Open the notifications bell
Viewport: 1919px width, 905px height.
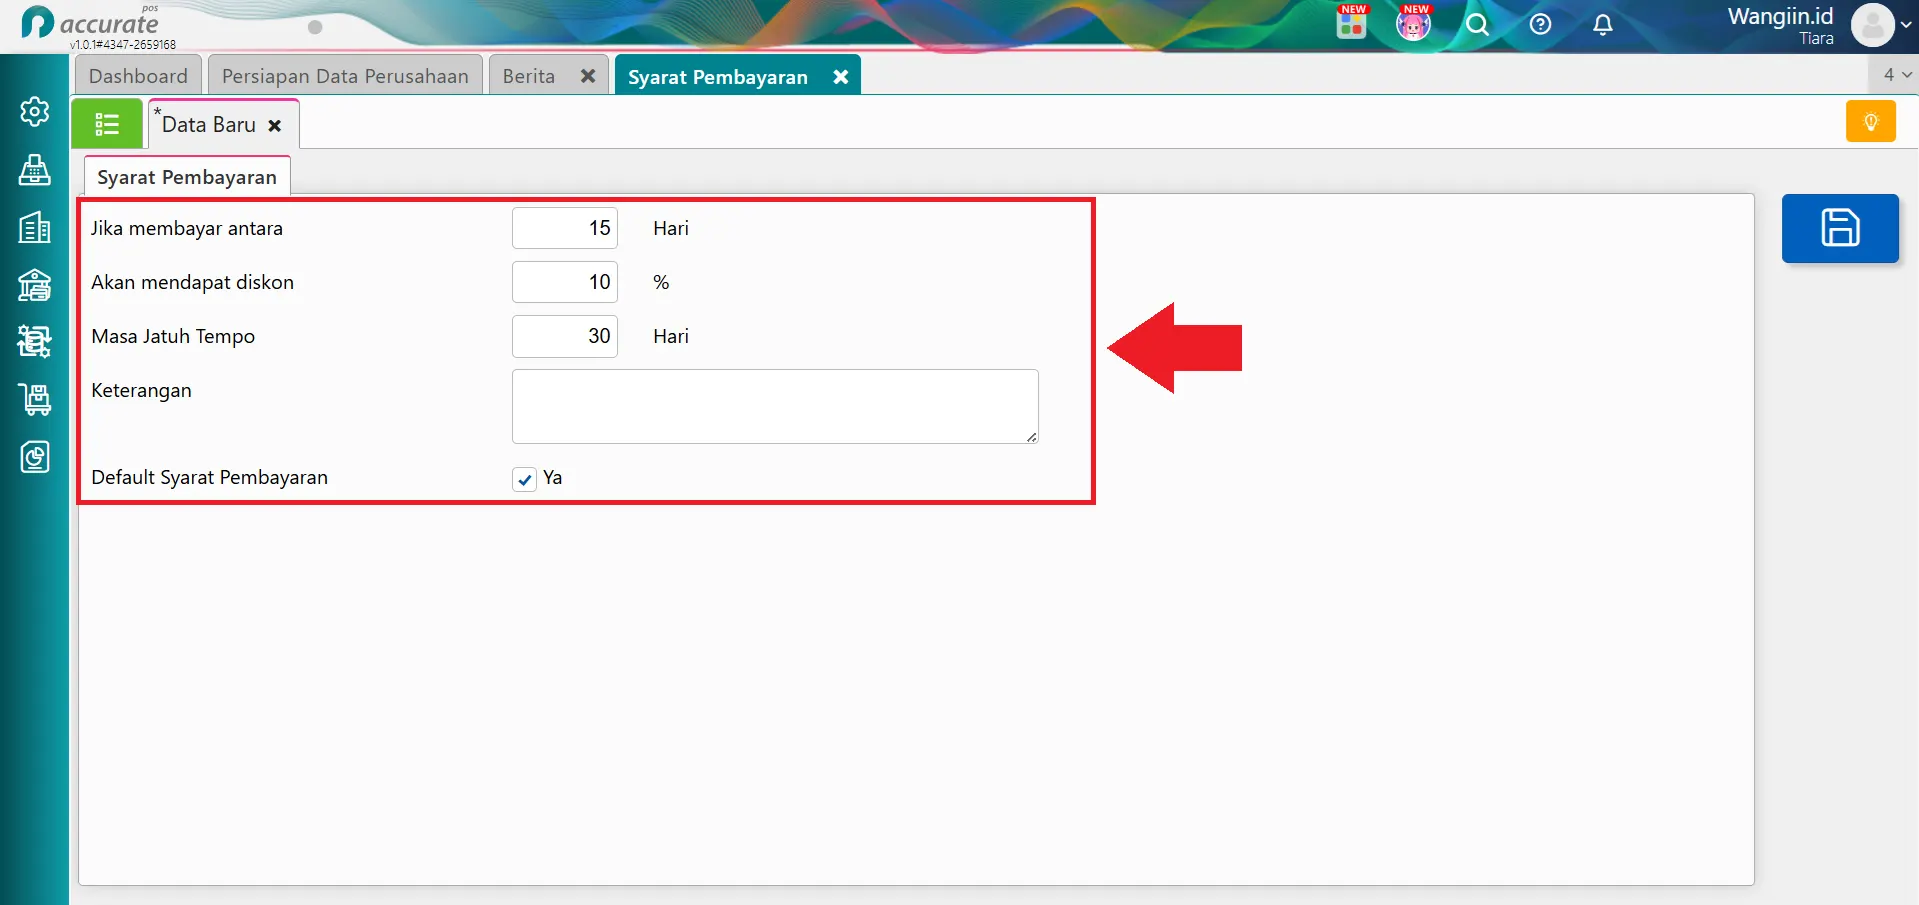coord(1603,25)
